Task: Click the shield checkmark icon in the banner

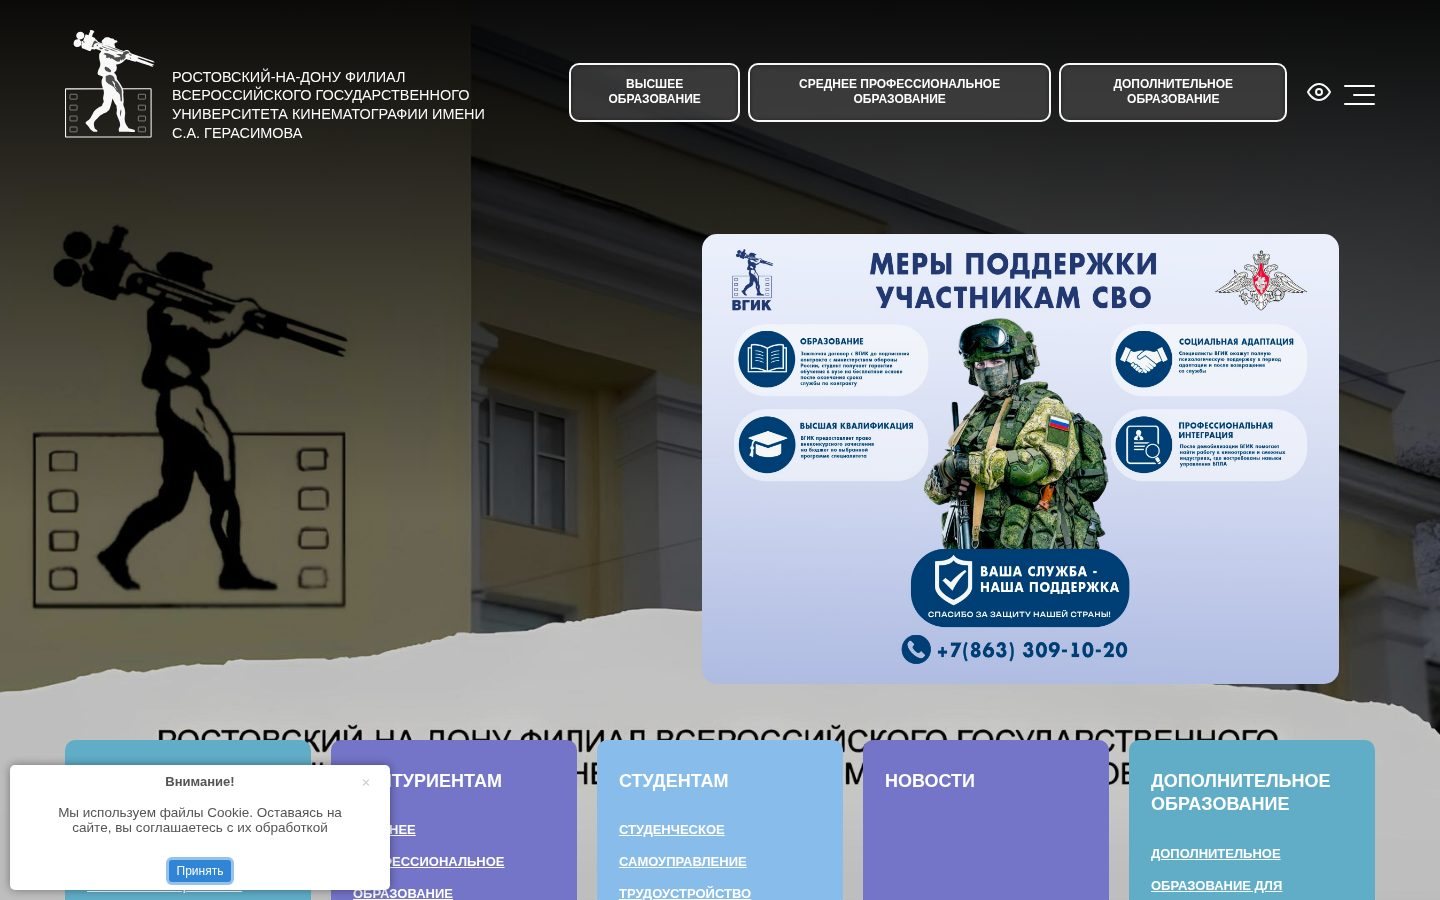Action: click(952, 581)
